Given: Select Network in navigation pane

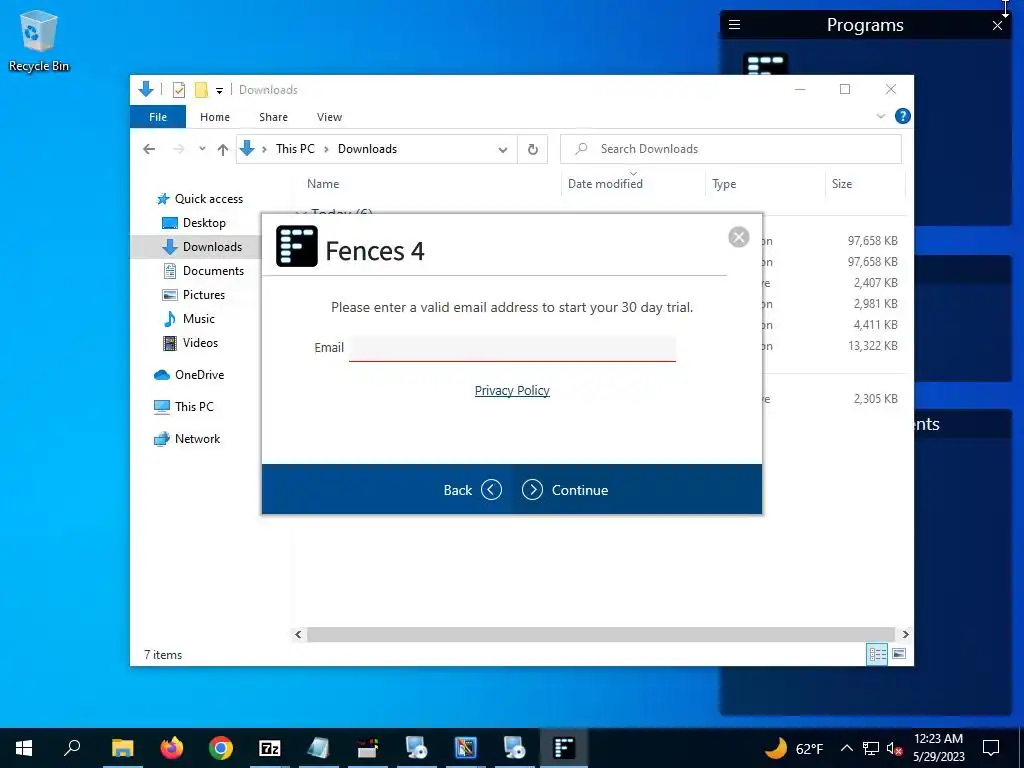Looking at the screenshot, I should coord(187,439).
